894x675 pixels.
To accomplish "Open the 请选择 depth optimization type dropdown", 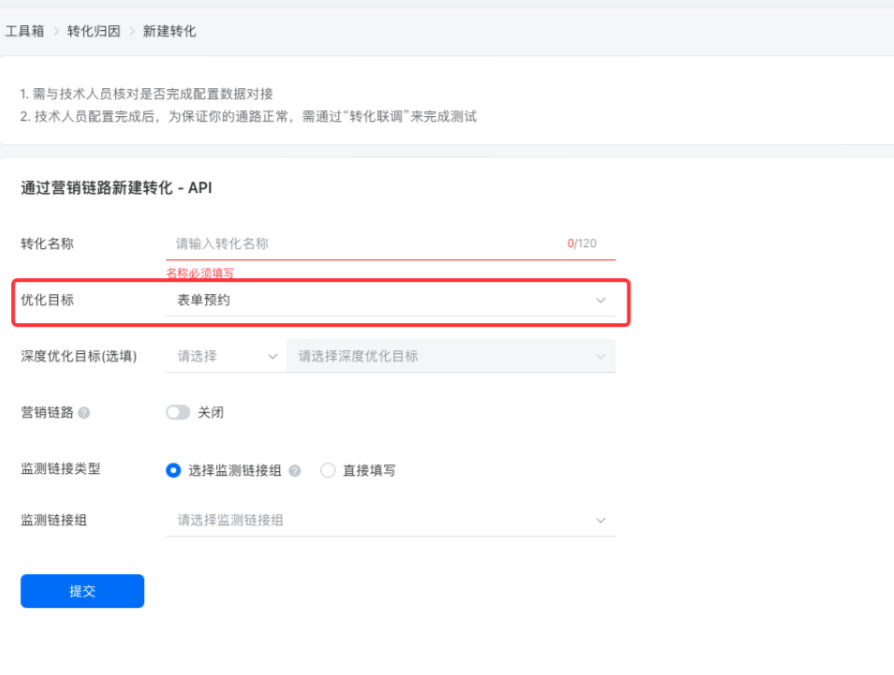I will pyautogui.click(x=226, y=357).
